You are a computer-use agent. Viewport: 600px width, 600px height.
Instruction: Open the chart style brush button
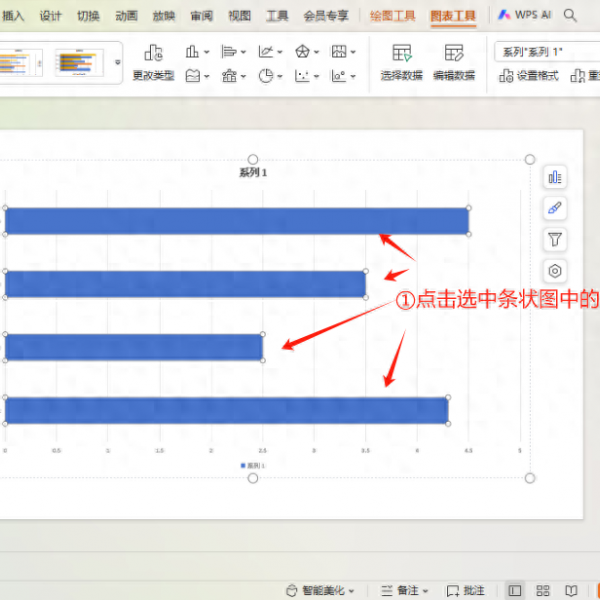[555, 208]
